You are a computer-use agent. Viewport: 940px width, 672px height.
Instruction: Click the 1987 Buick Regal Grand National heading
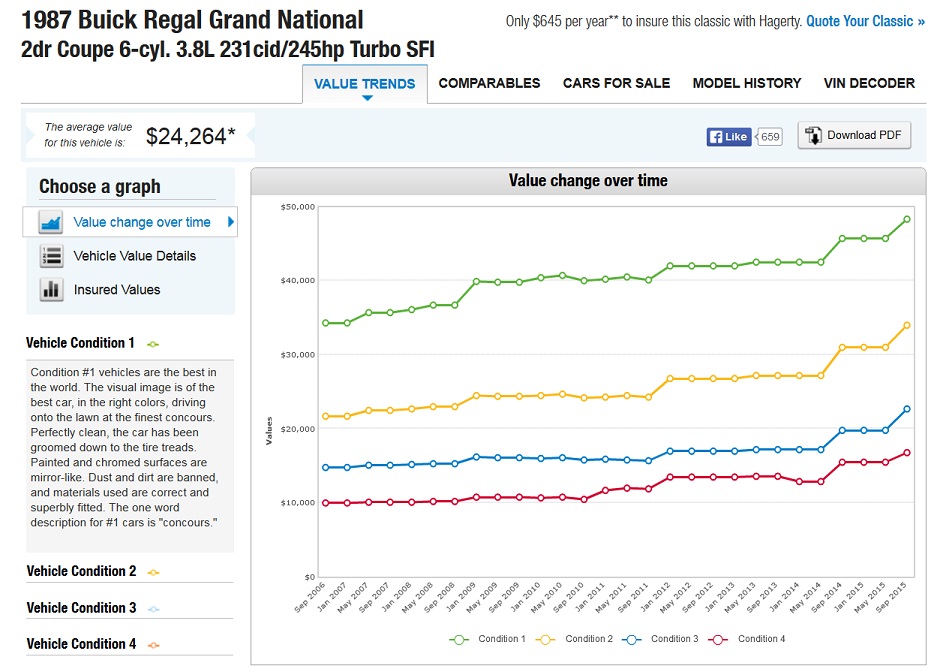point(192,20)
